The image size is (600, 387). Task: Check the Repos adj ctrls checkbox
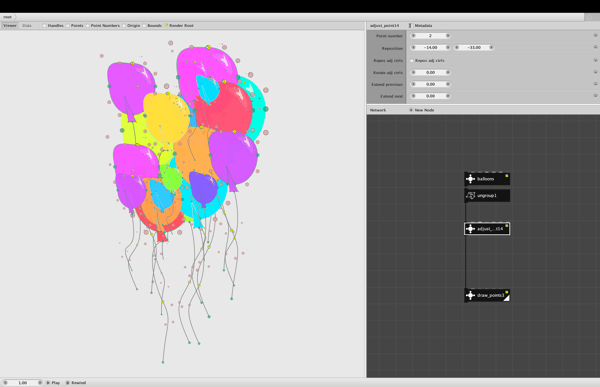point(412,60)
